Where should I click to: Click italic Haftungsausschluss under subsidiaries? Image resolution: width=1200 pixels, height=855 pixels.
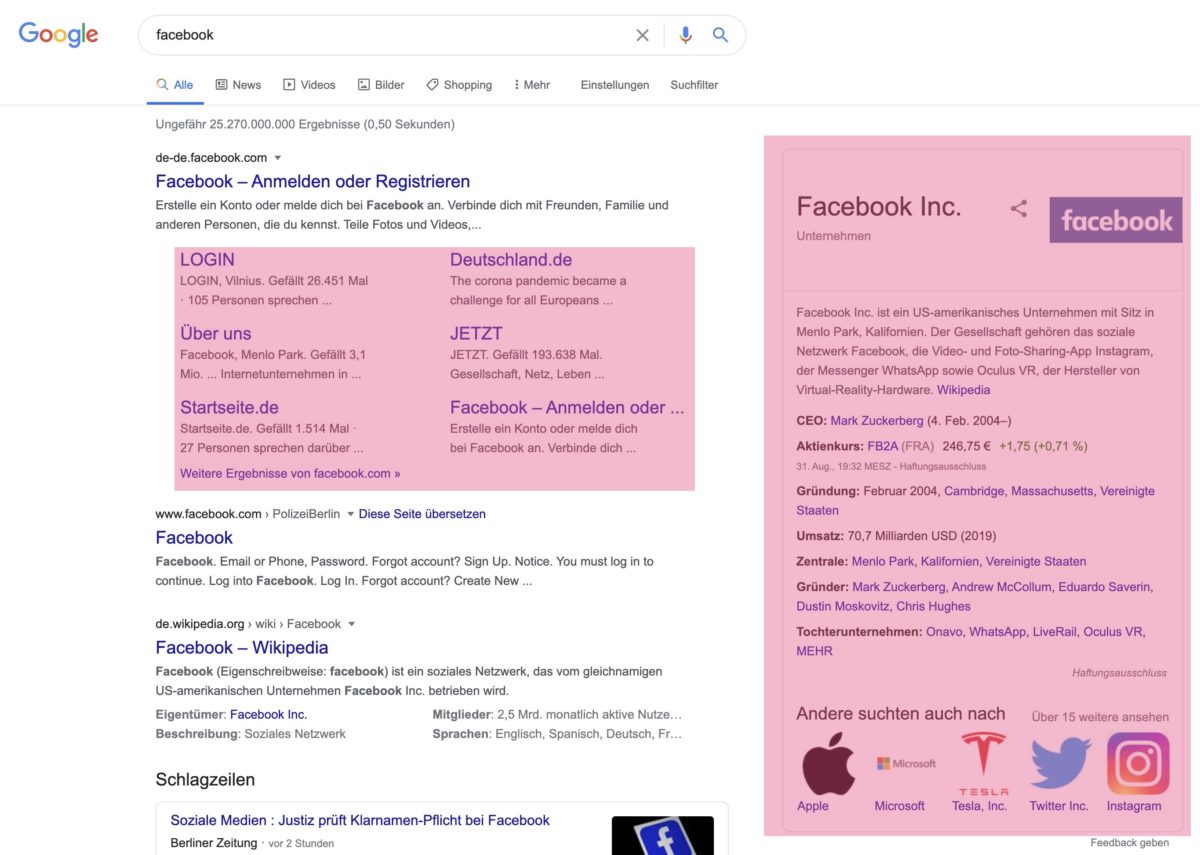tap(1119, 673)
